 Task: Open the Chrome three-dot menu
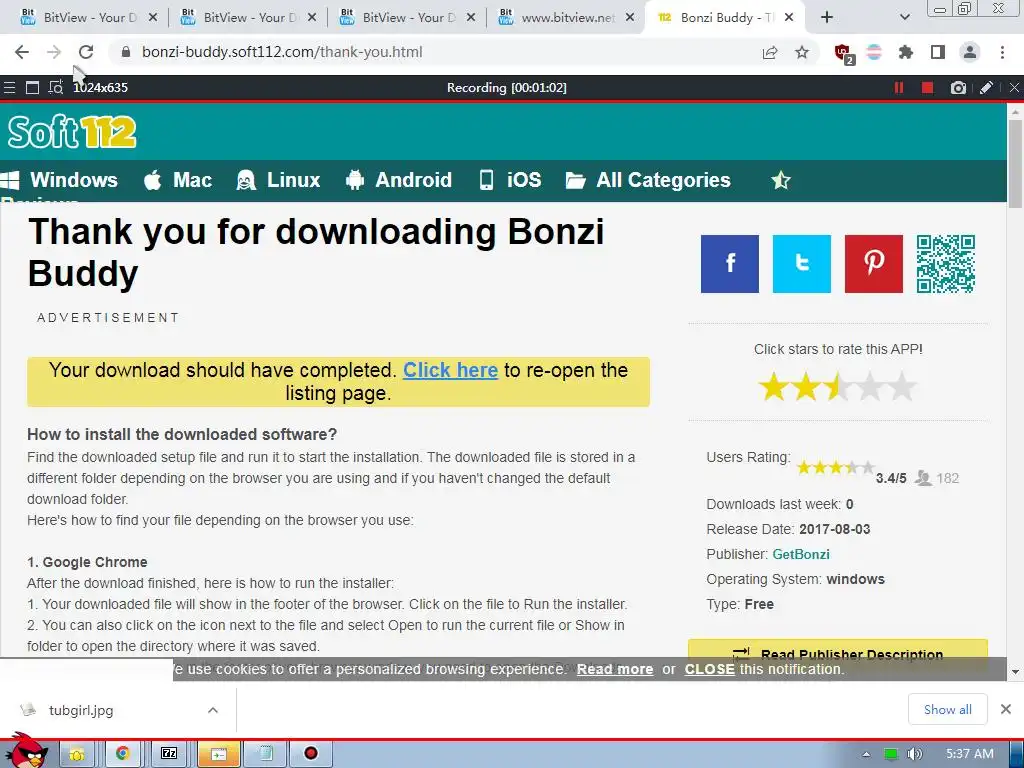1002,52
